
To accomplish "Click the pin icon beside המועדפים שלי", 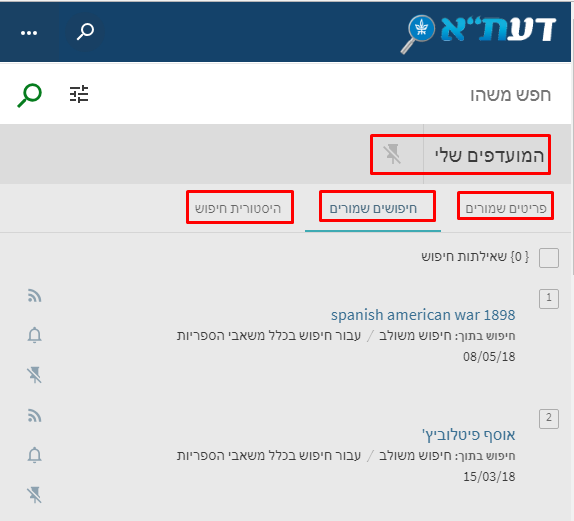I will point(392,154).
